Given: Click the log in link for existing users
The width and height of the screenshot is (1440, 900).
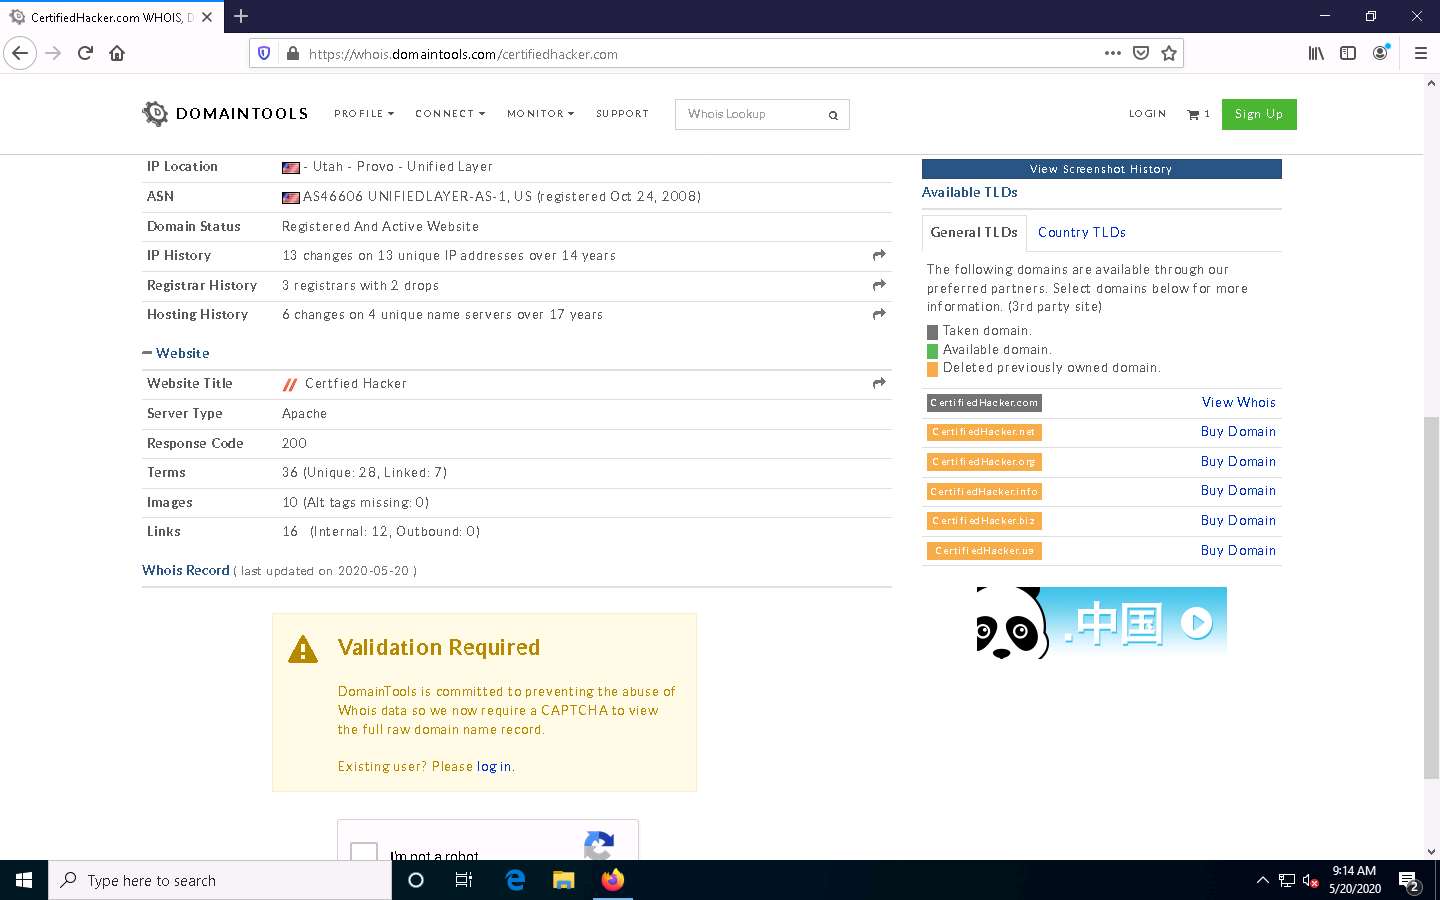Looking at the screenshot, I should pos(494,766).
